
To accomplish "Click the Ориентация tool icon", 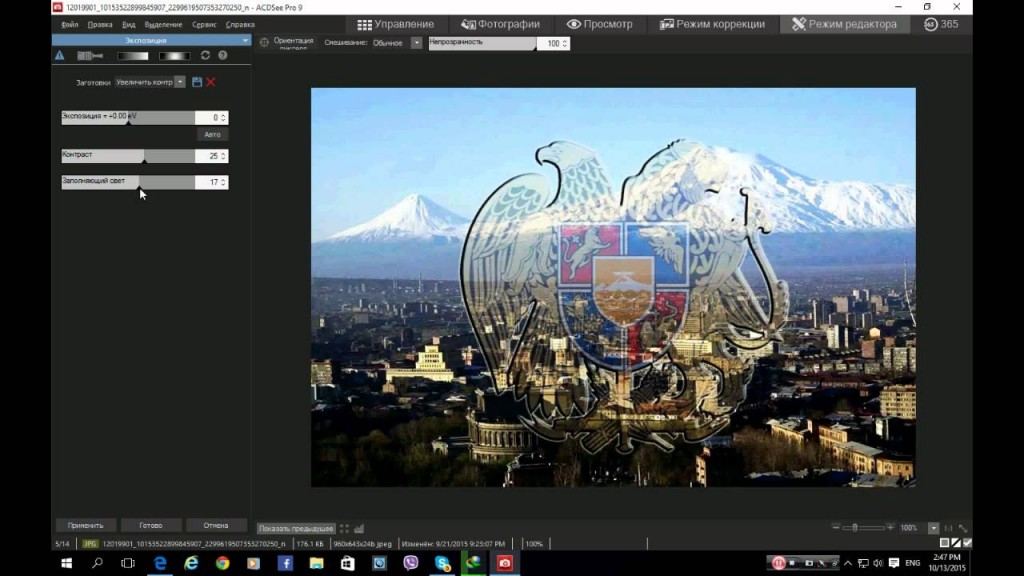I will click(x=262, y=39).
